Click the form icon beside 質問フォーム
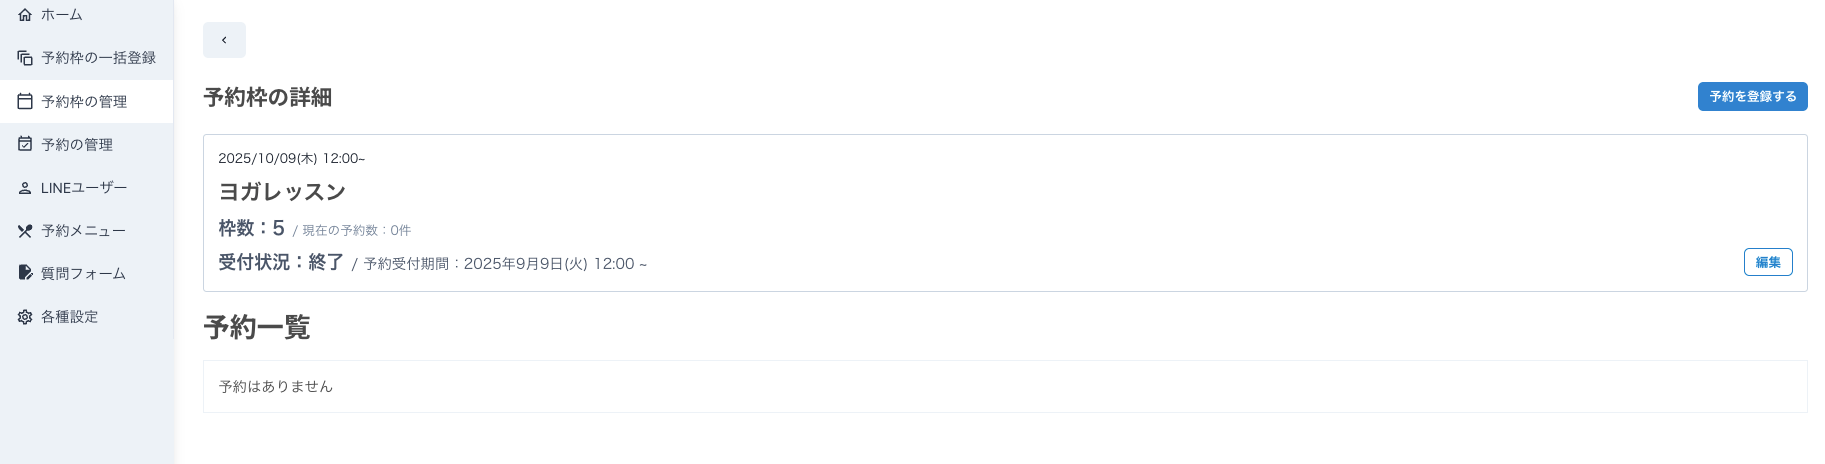The height and width of the screenshot is (464, 1825). 25,273
